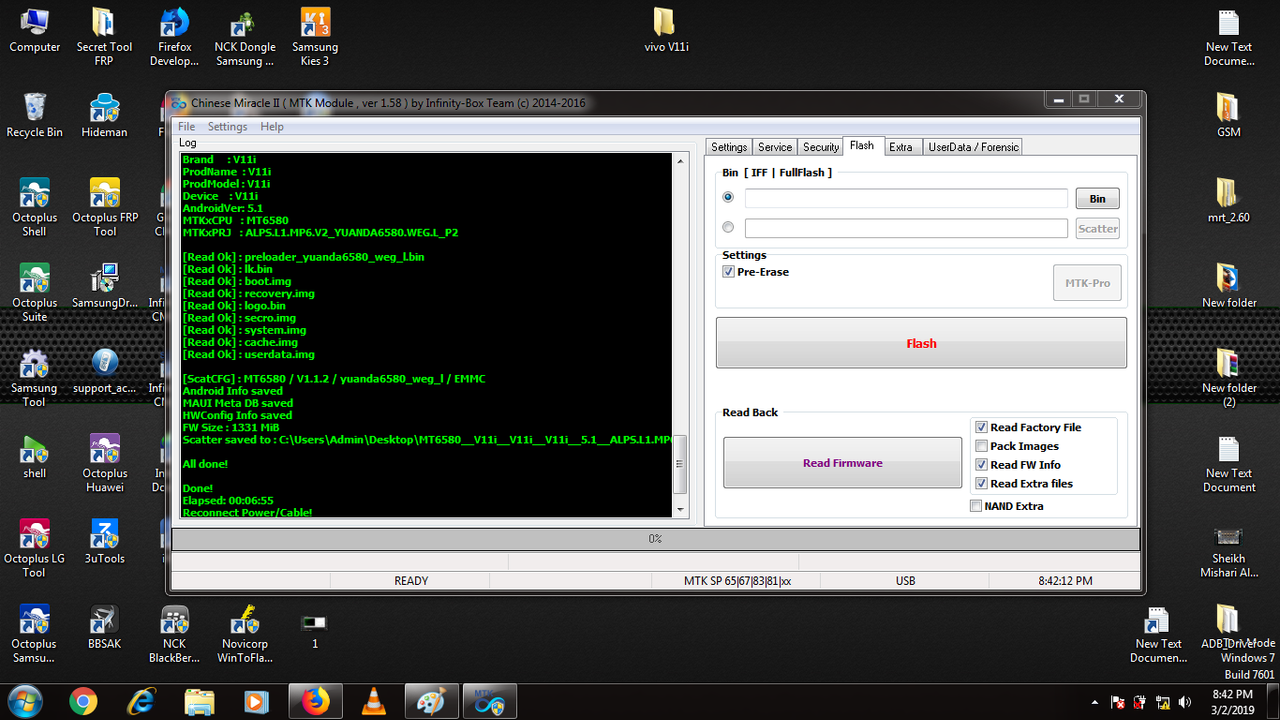Open the Secret Tool FRP folder

point(105,36)
